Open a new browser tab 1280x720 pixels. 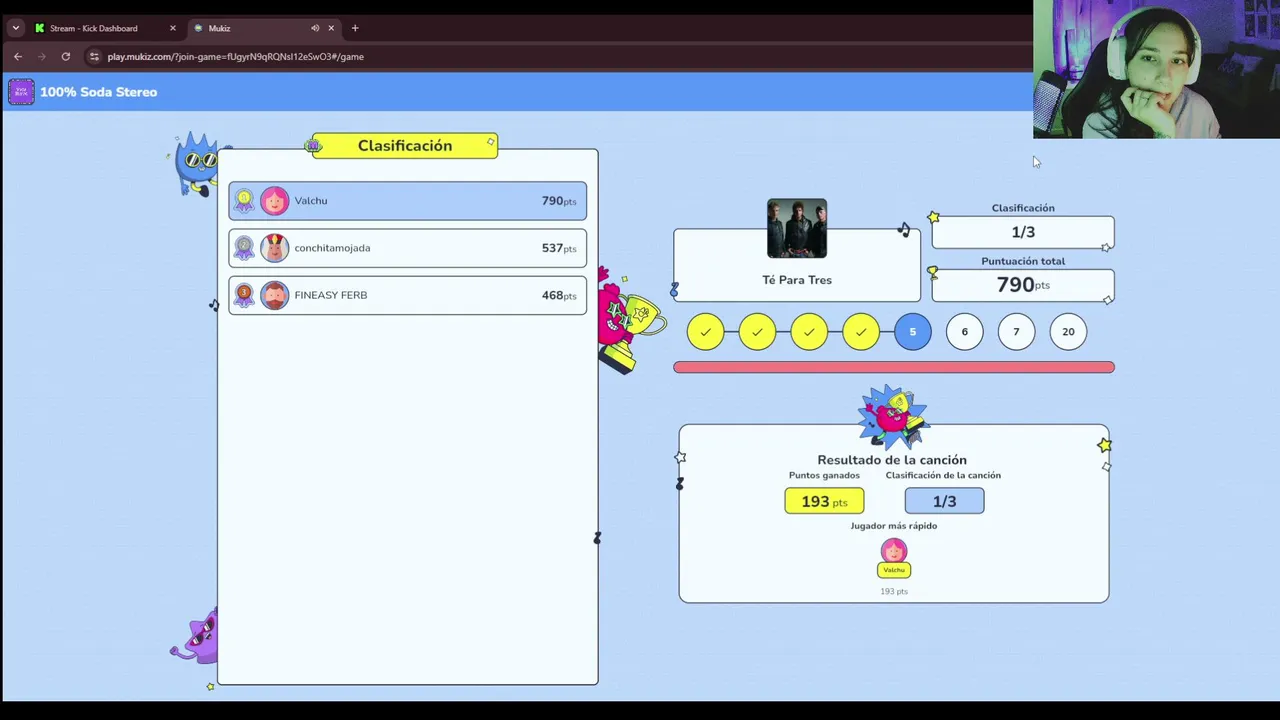coord(355,28)
